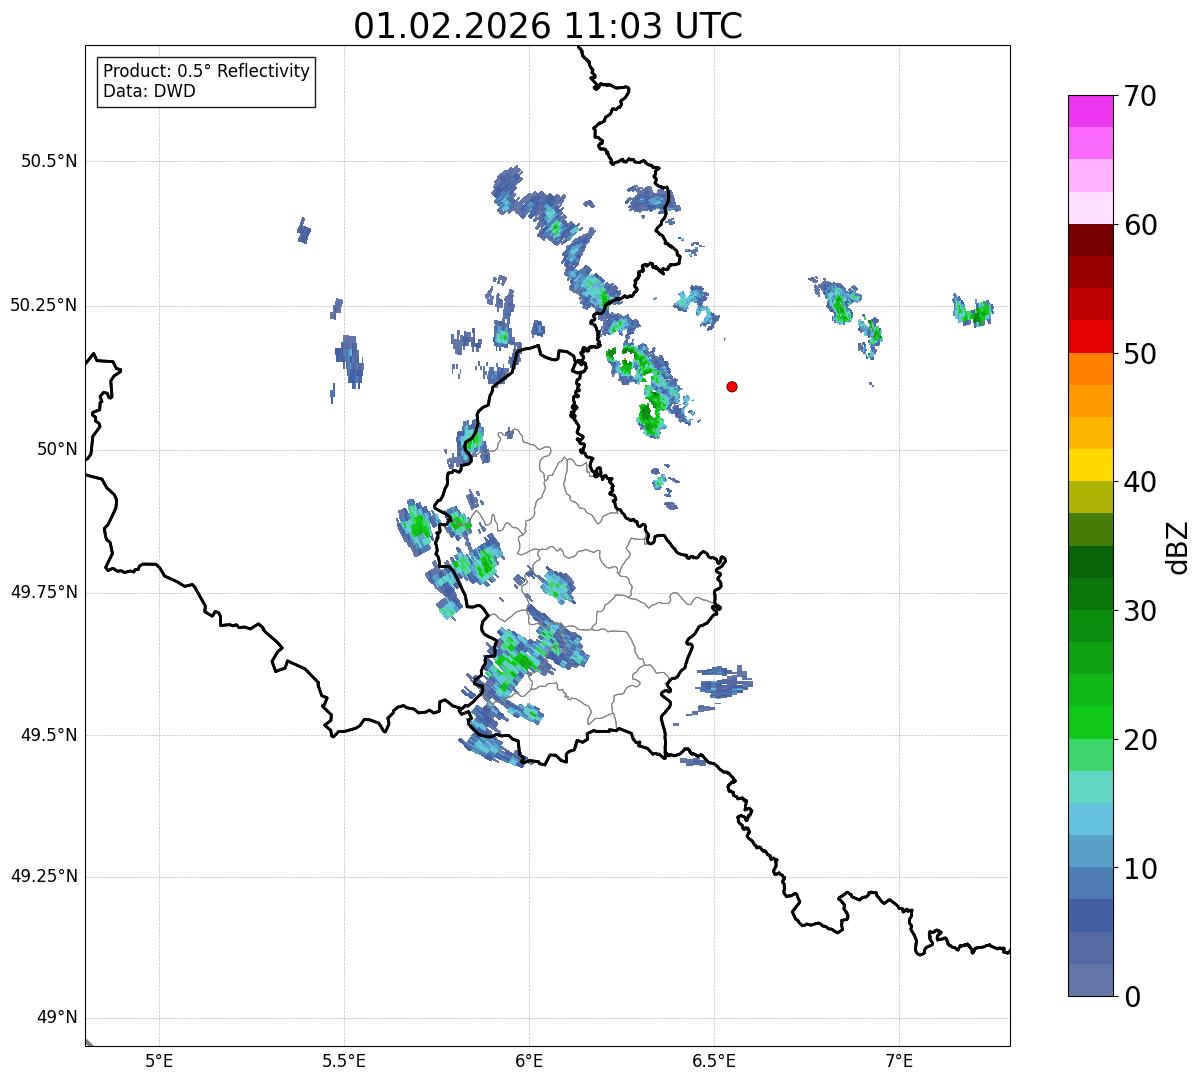
Task: Click the 7°E longitude label
Action: pos(899,1061)
